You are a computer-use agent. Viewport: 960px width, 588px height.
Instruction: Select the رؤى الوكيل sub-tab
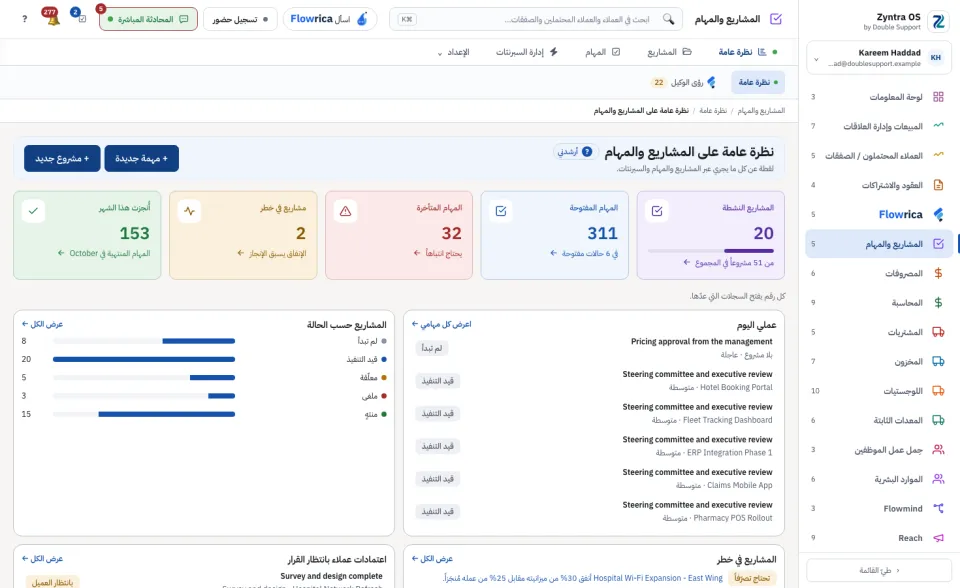click(683, 82)
